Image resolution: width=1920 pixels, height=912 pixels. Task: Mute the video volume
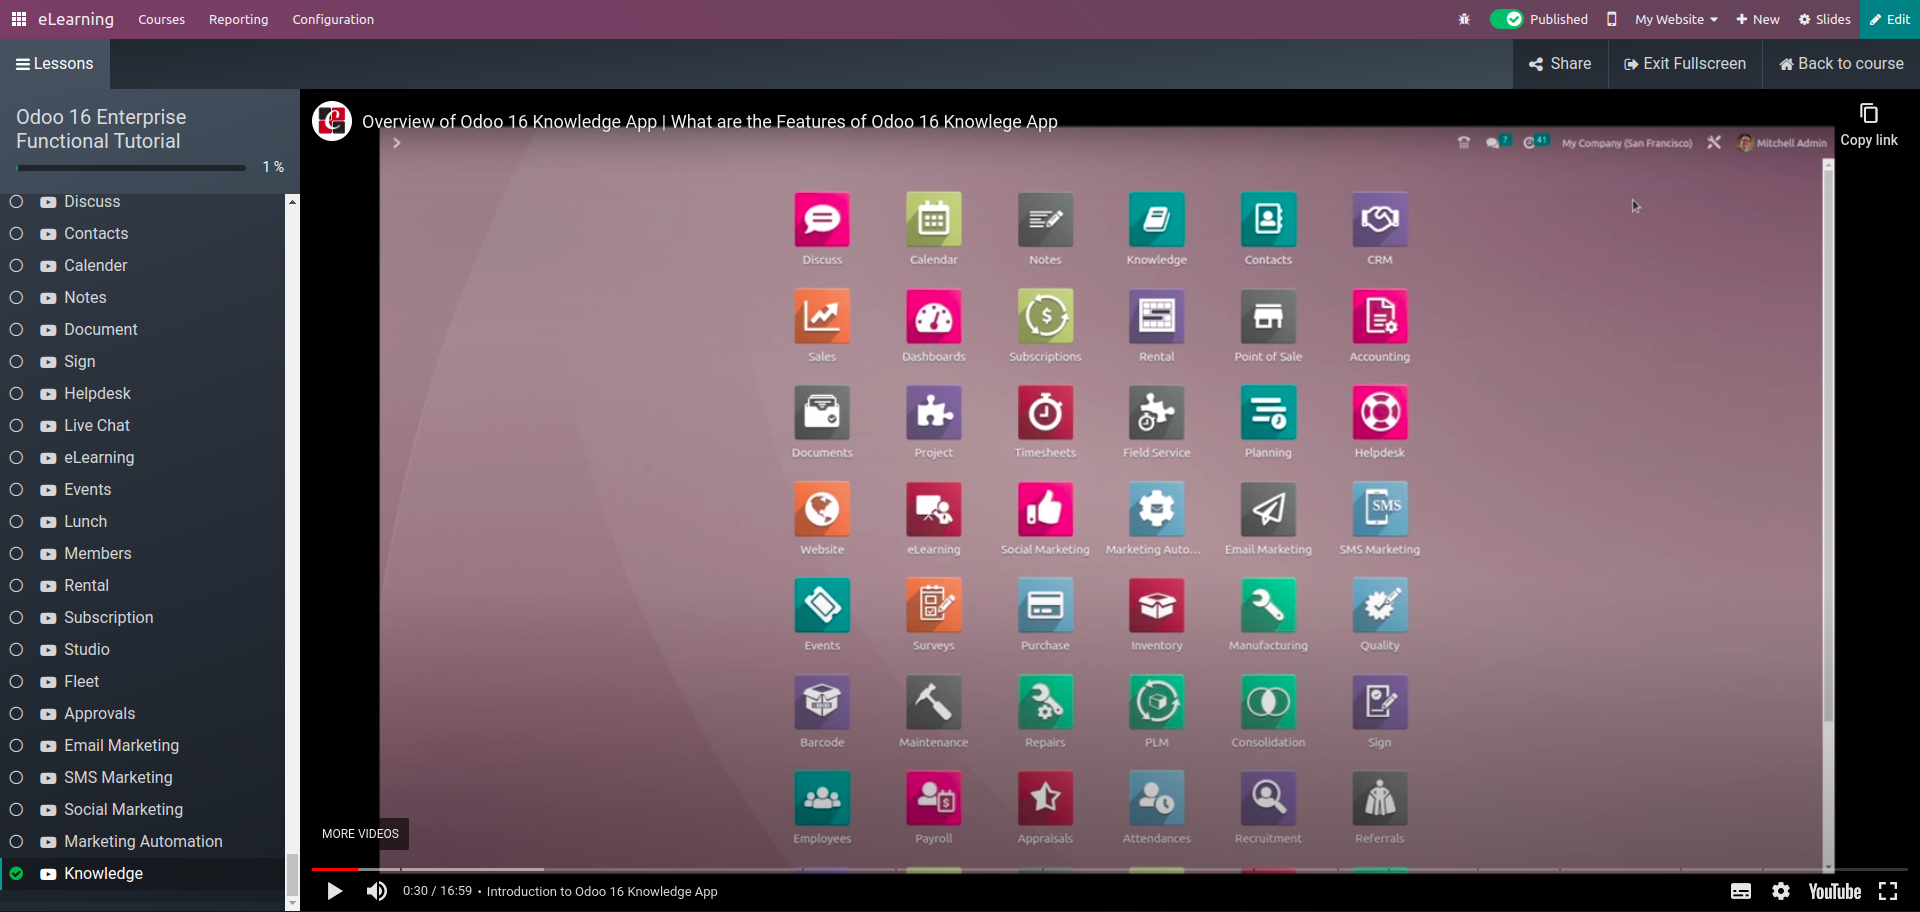tap(376, 891)
